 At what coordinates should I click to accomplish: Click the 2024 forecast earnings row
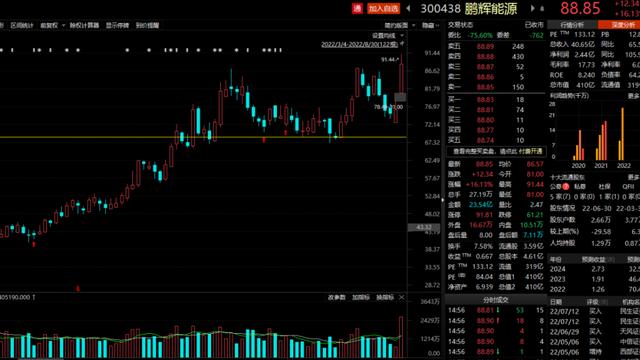pos(594,269)
